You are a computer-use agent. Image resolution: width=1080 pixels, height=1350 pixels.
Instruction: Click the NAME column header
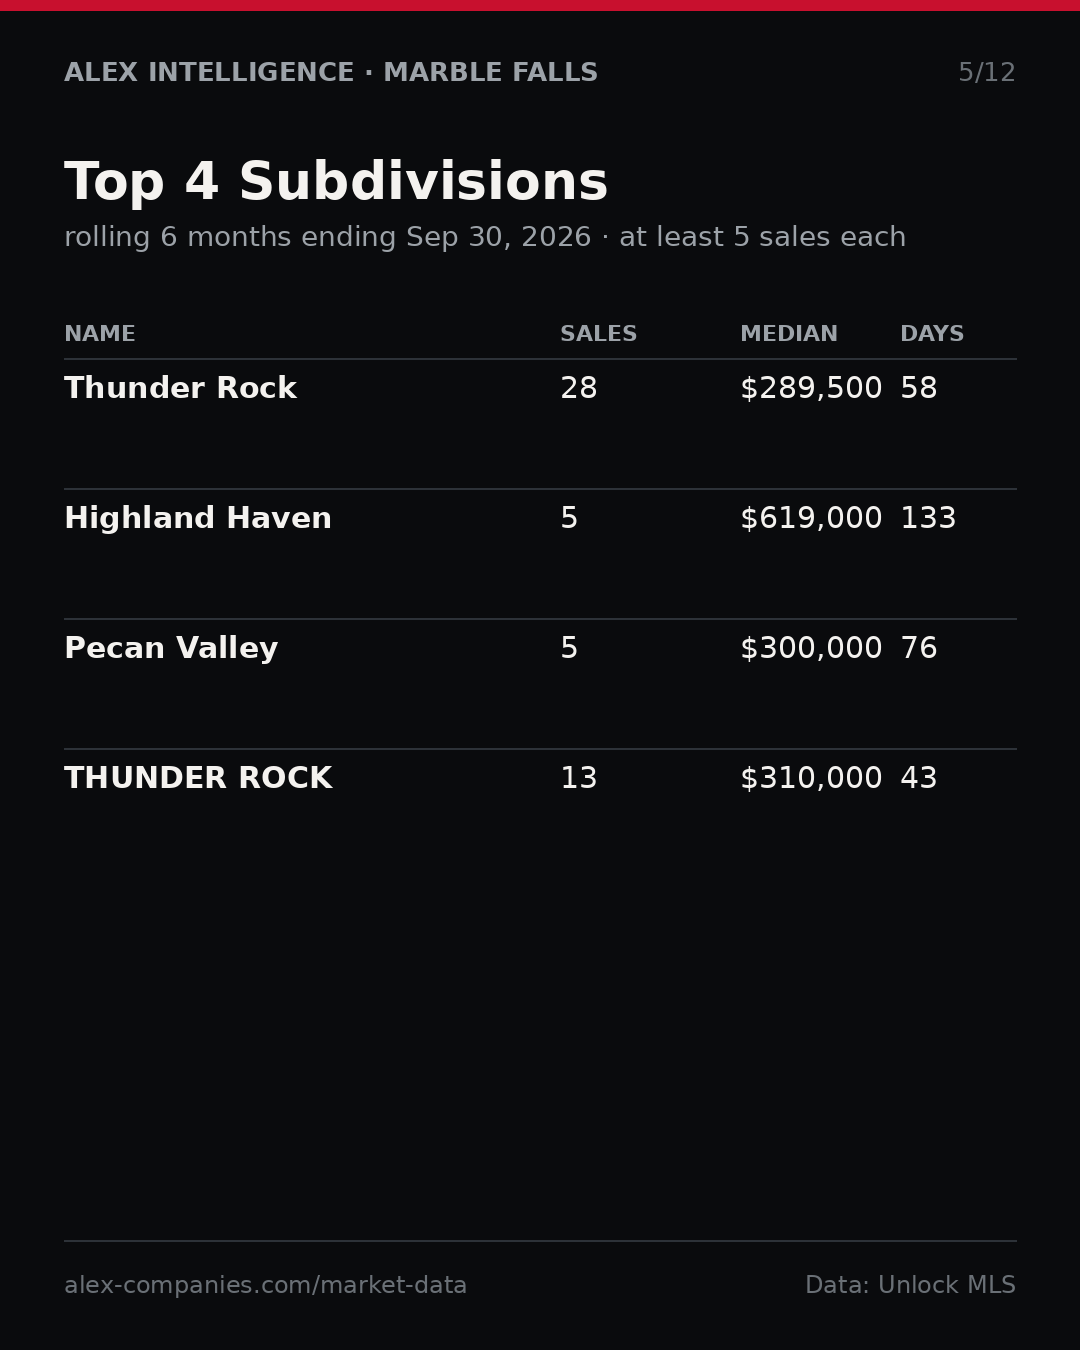coord(100,335)
